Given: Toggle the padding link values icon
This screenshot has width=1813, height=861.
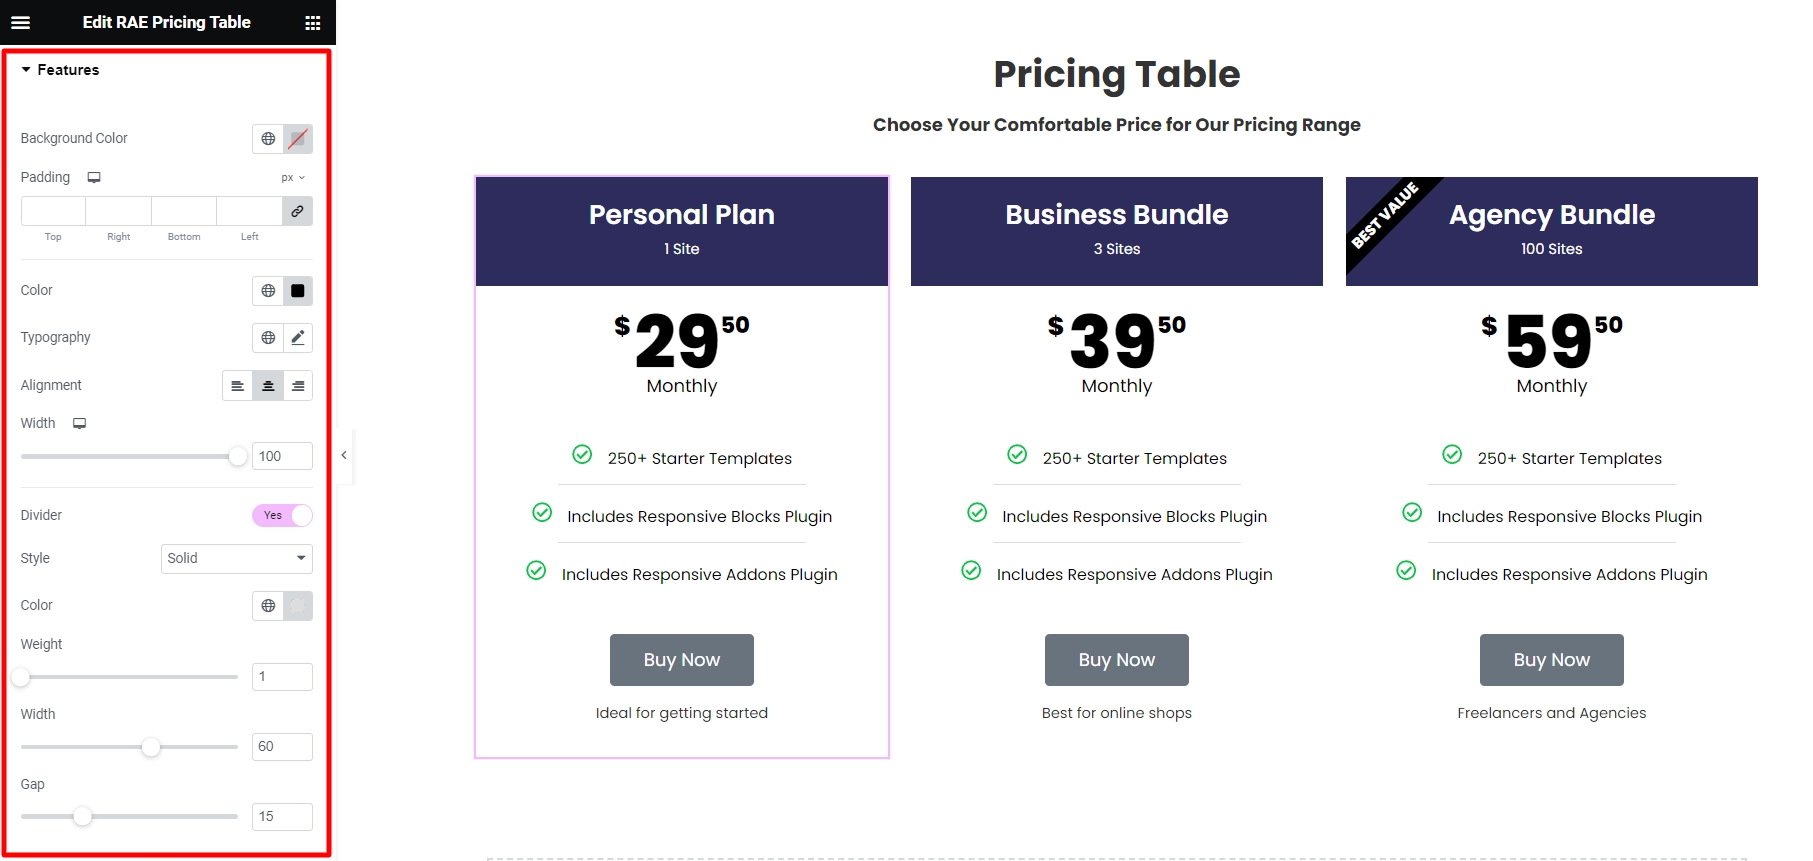Looking at the screenshot, I should point(297,212).
